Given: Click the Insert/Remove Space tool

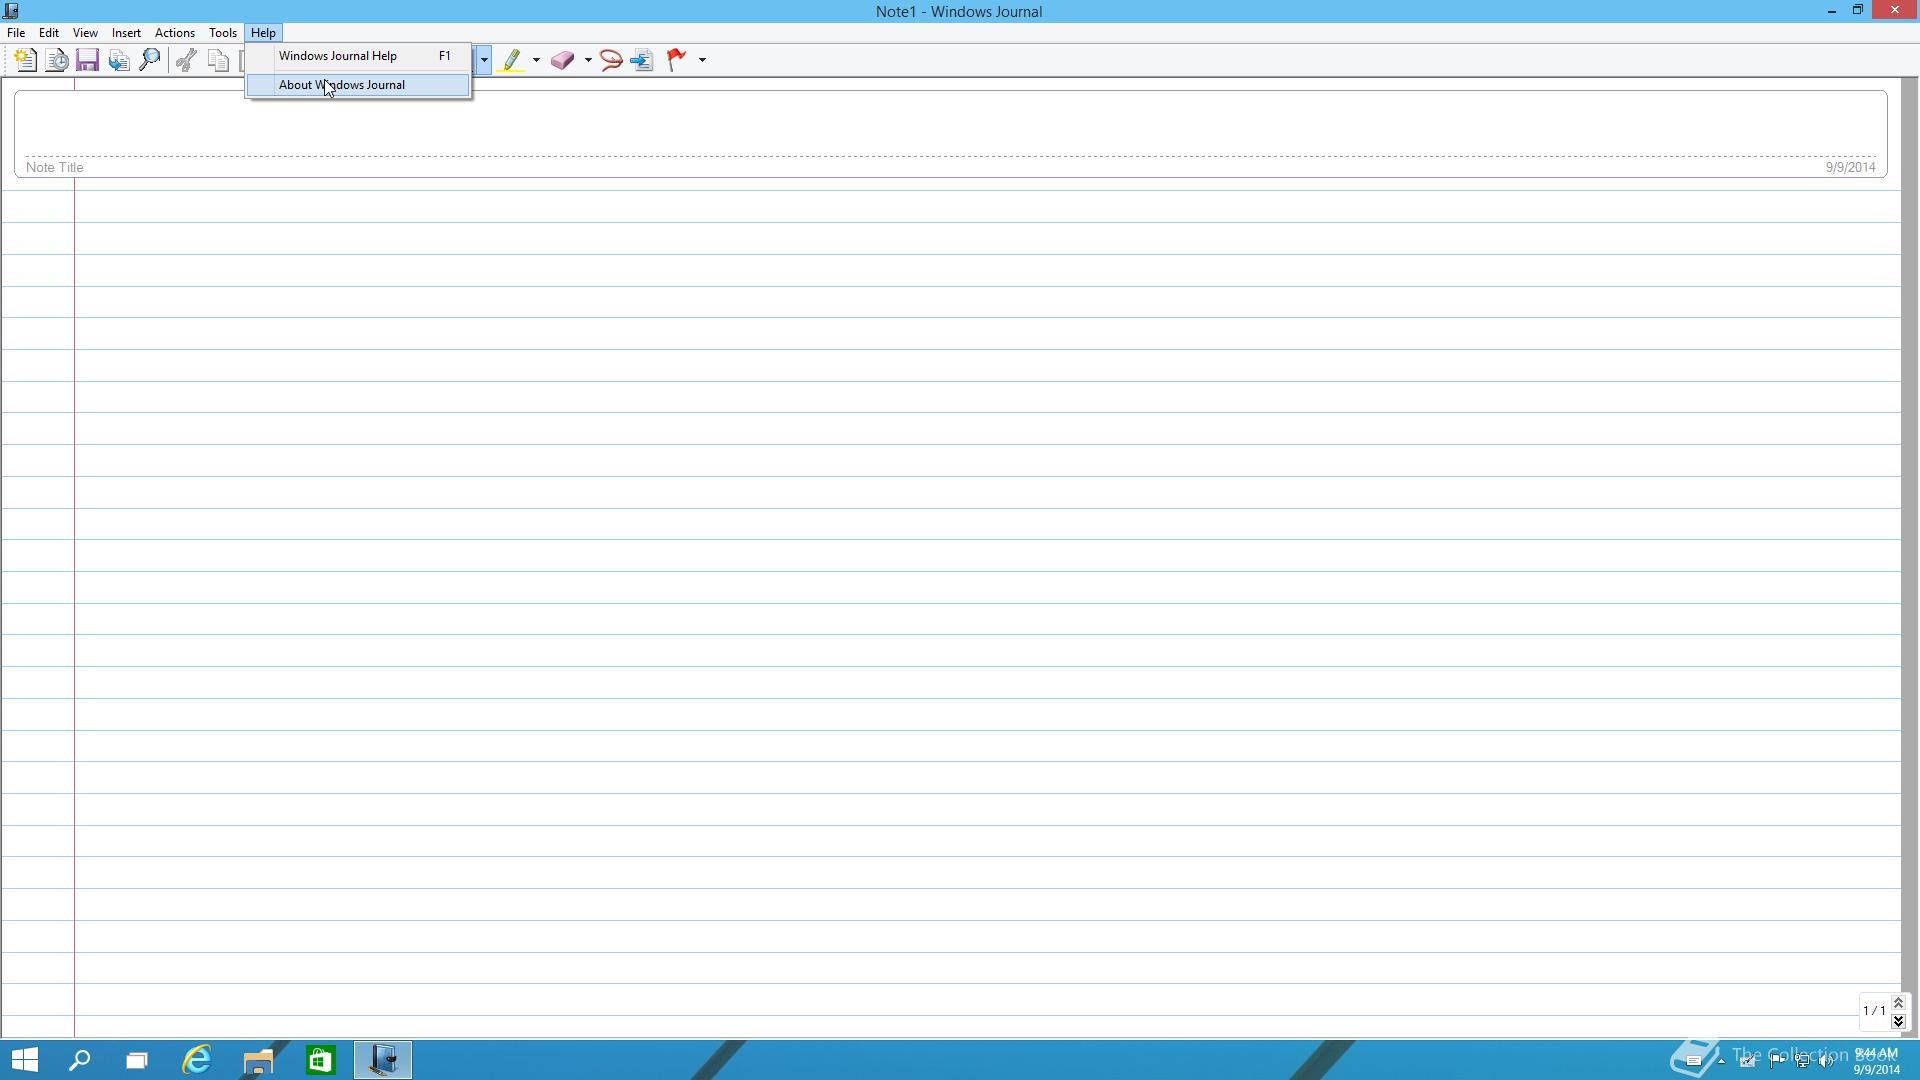Looking at the screenshot, I should pyautogui.click(x=643, y=60).
